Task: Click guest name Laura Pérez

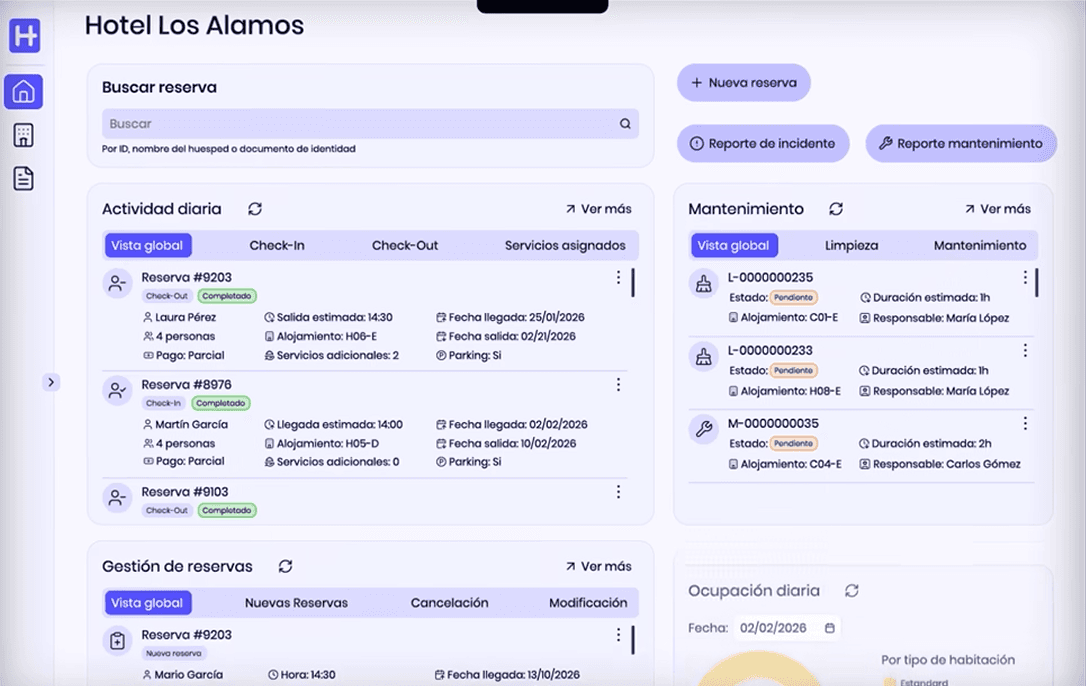Action: (x=186, y=317)
